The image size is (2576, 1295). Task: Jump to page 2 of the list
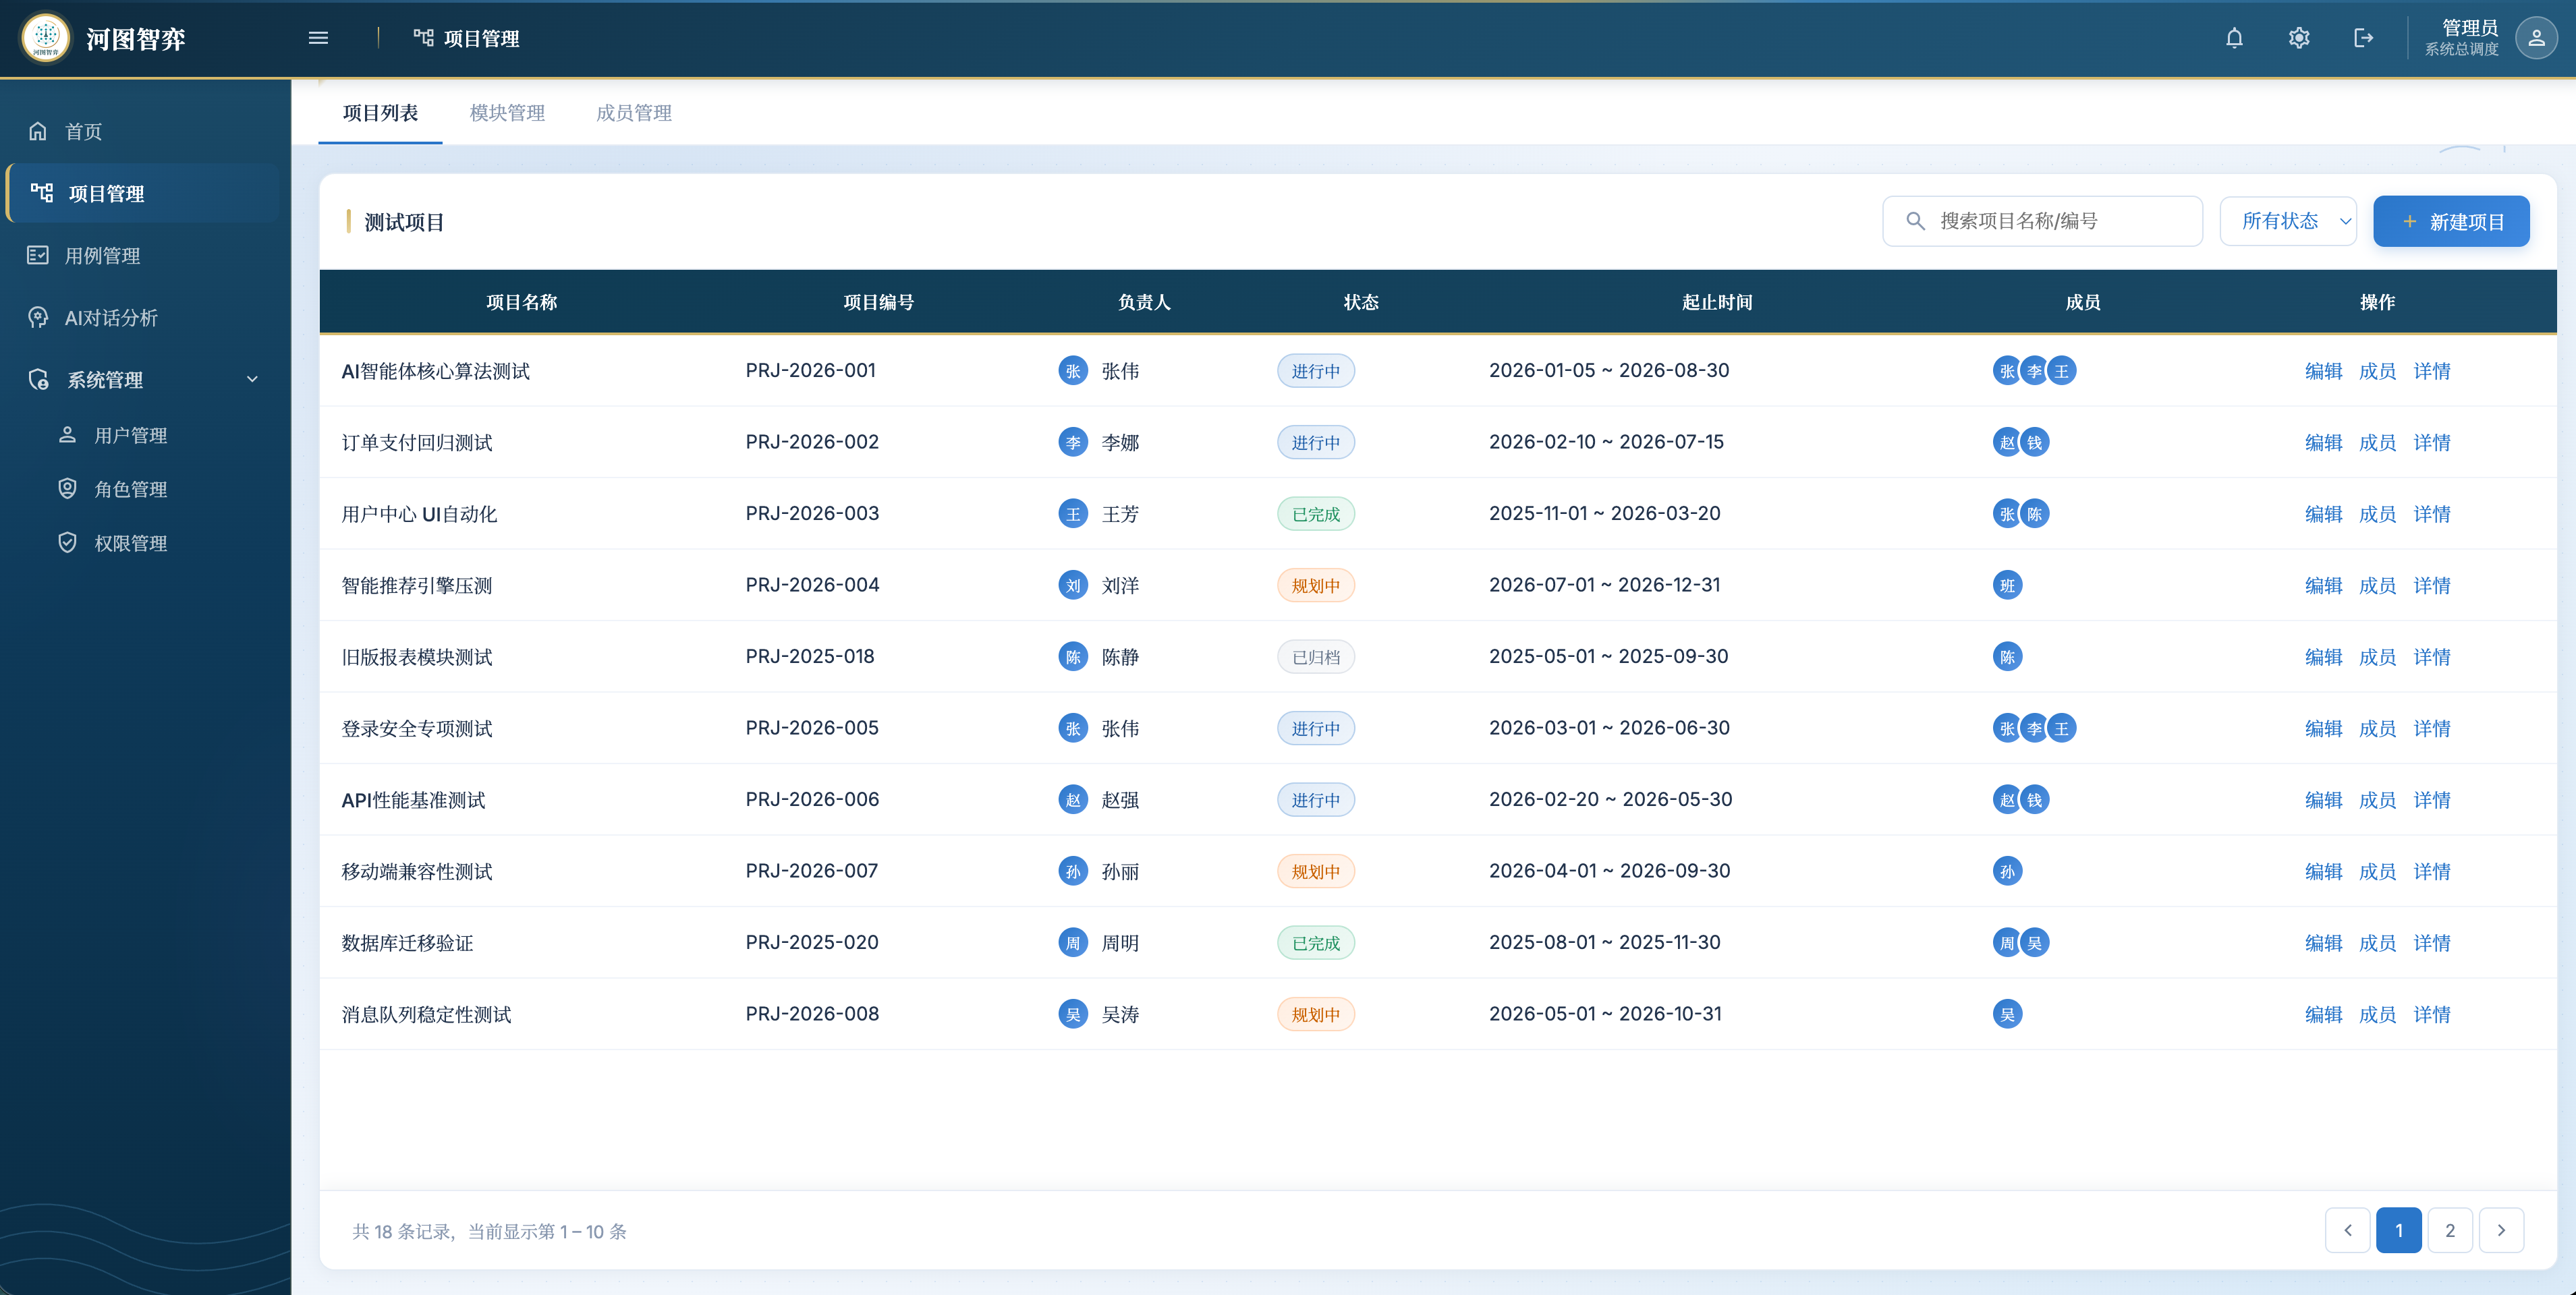pyautogui.click(x=2450, y=1230)
